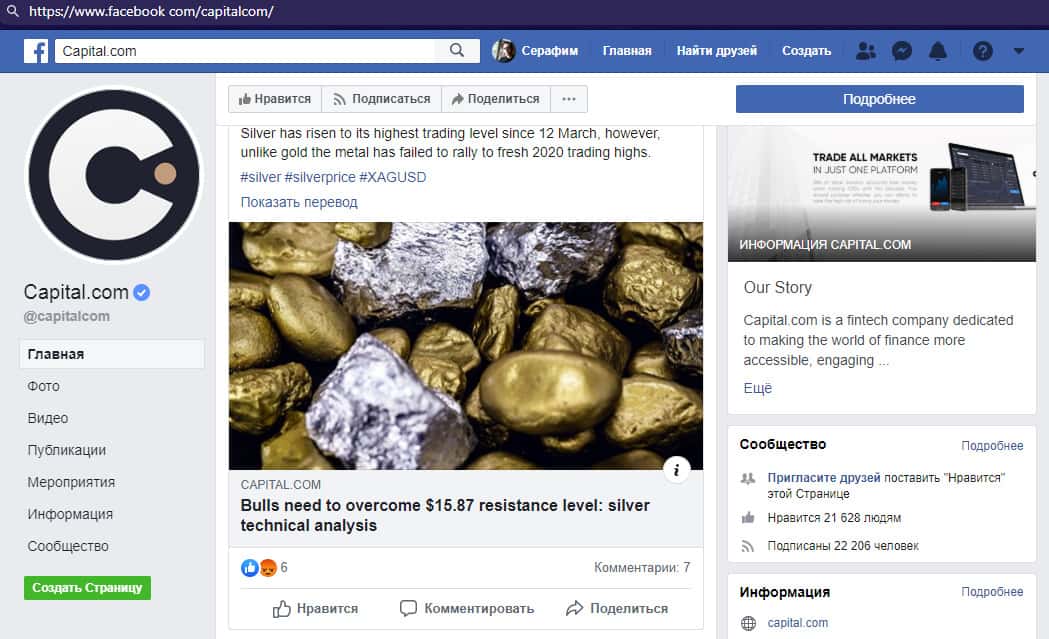Open the silver technical analysis article headline
Screen dimensions: 1049x639
click(445, 515)
